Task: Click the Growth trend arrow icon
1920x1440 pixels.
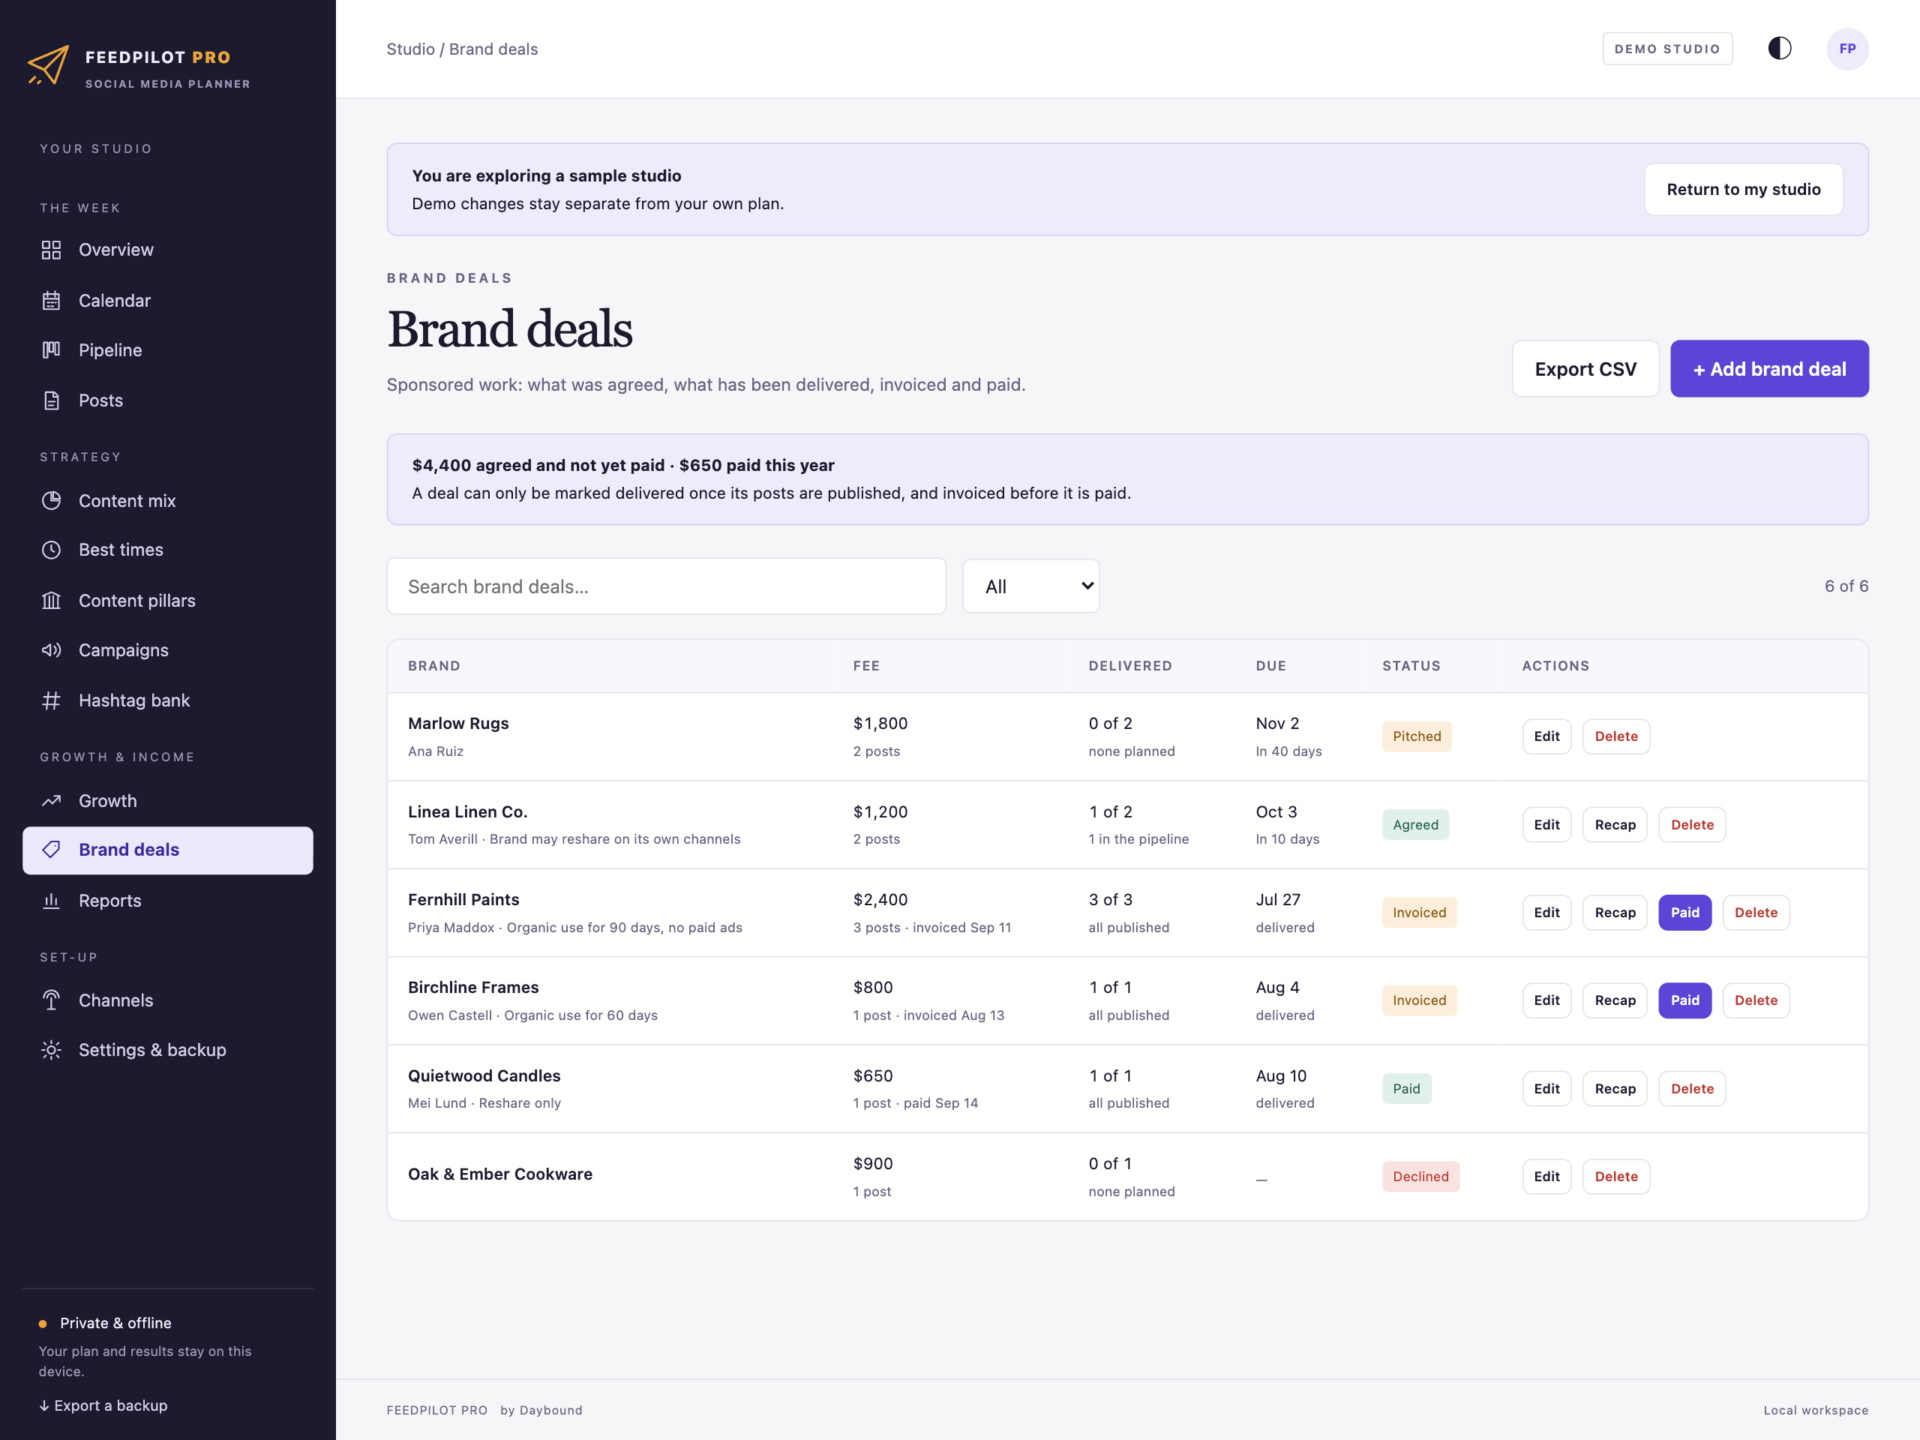Action: [x=51, y=800]
